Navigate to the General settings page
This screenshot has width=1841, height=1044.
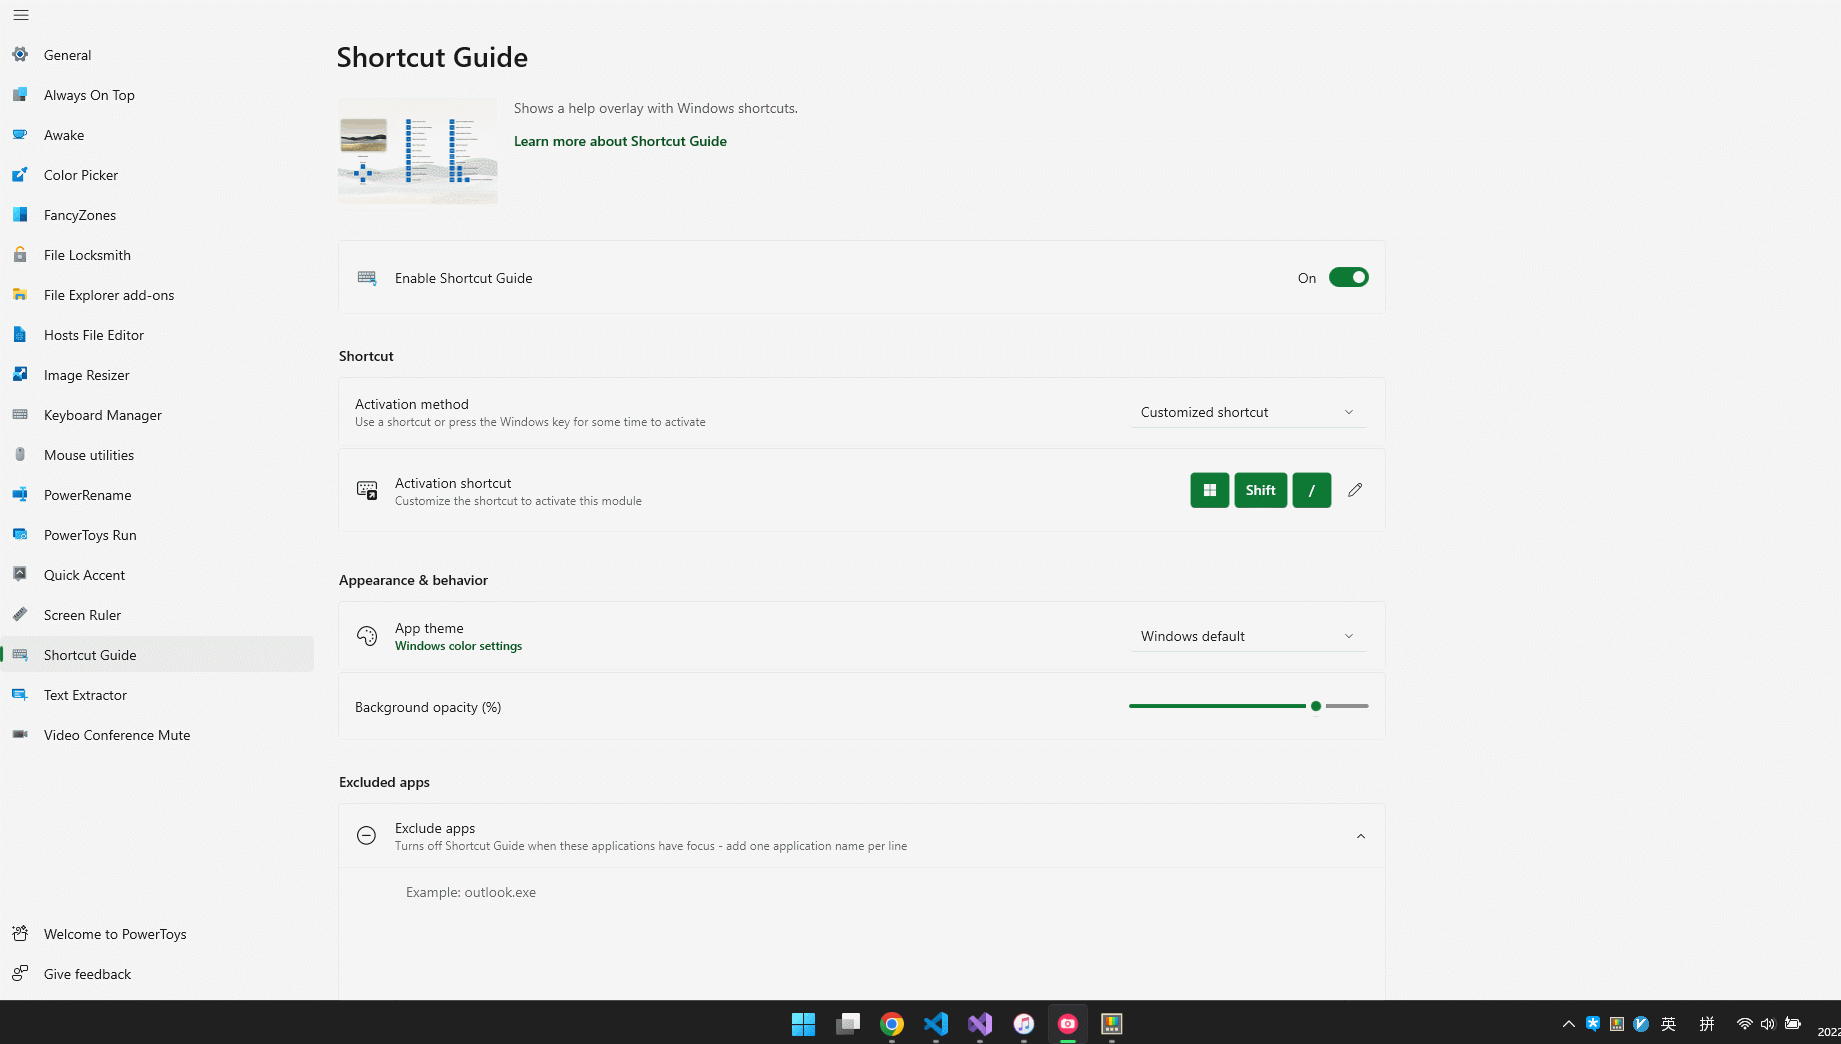[68, 54]
